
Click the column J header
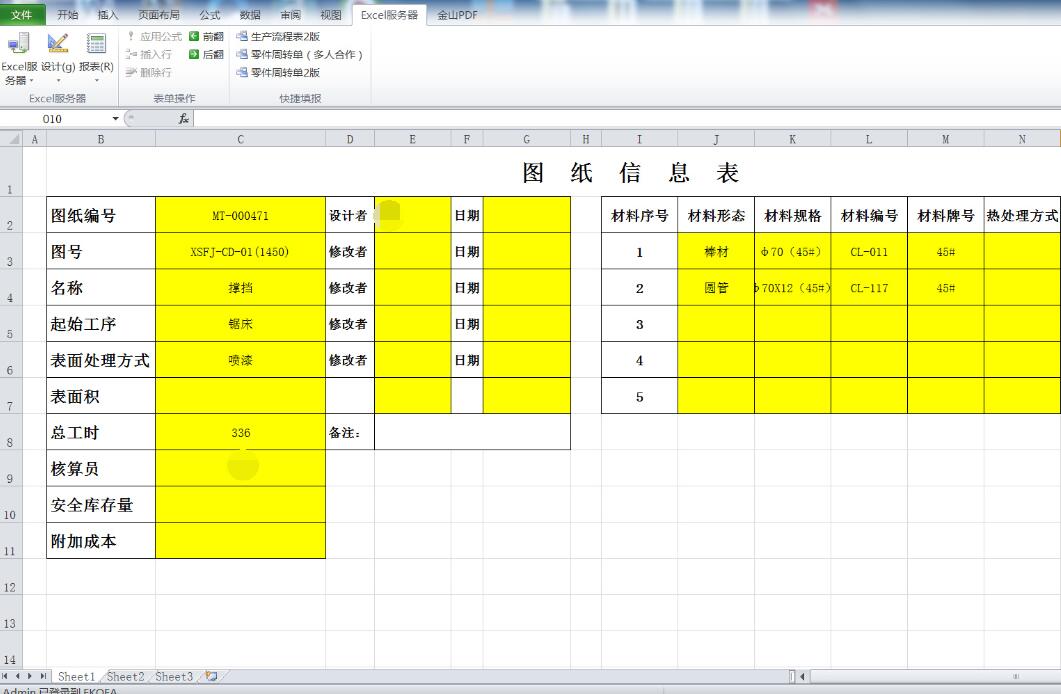[x=716, y=139]
